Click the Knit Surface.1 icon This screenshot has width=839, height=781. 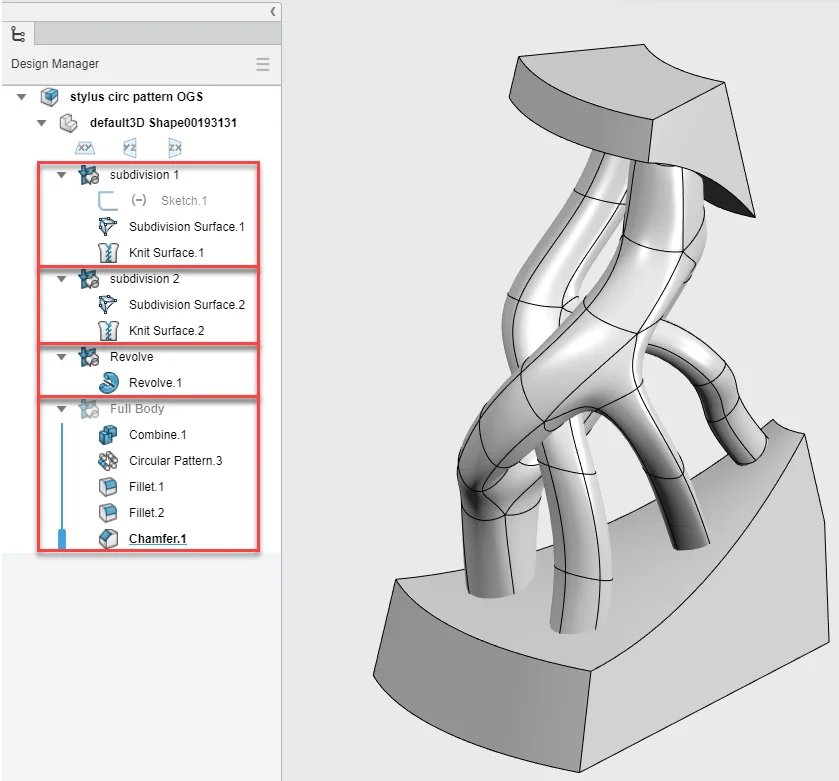coord(109,253)
